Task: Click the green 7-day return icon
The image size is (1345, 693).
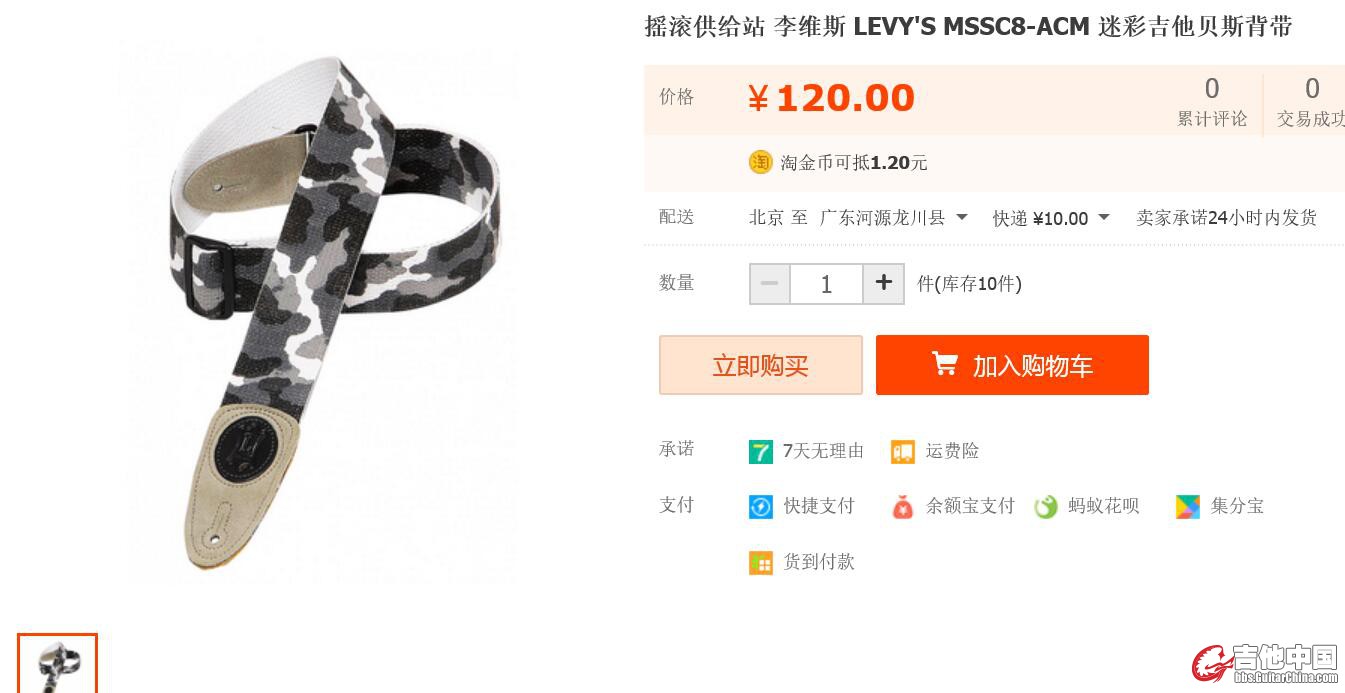Action: 760,452
